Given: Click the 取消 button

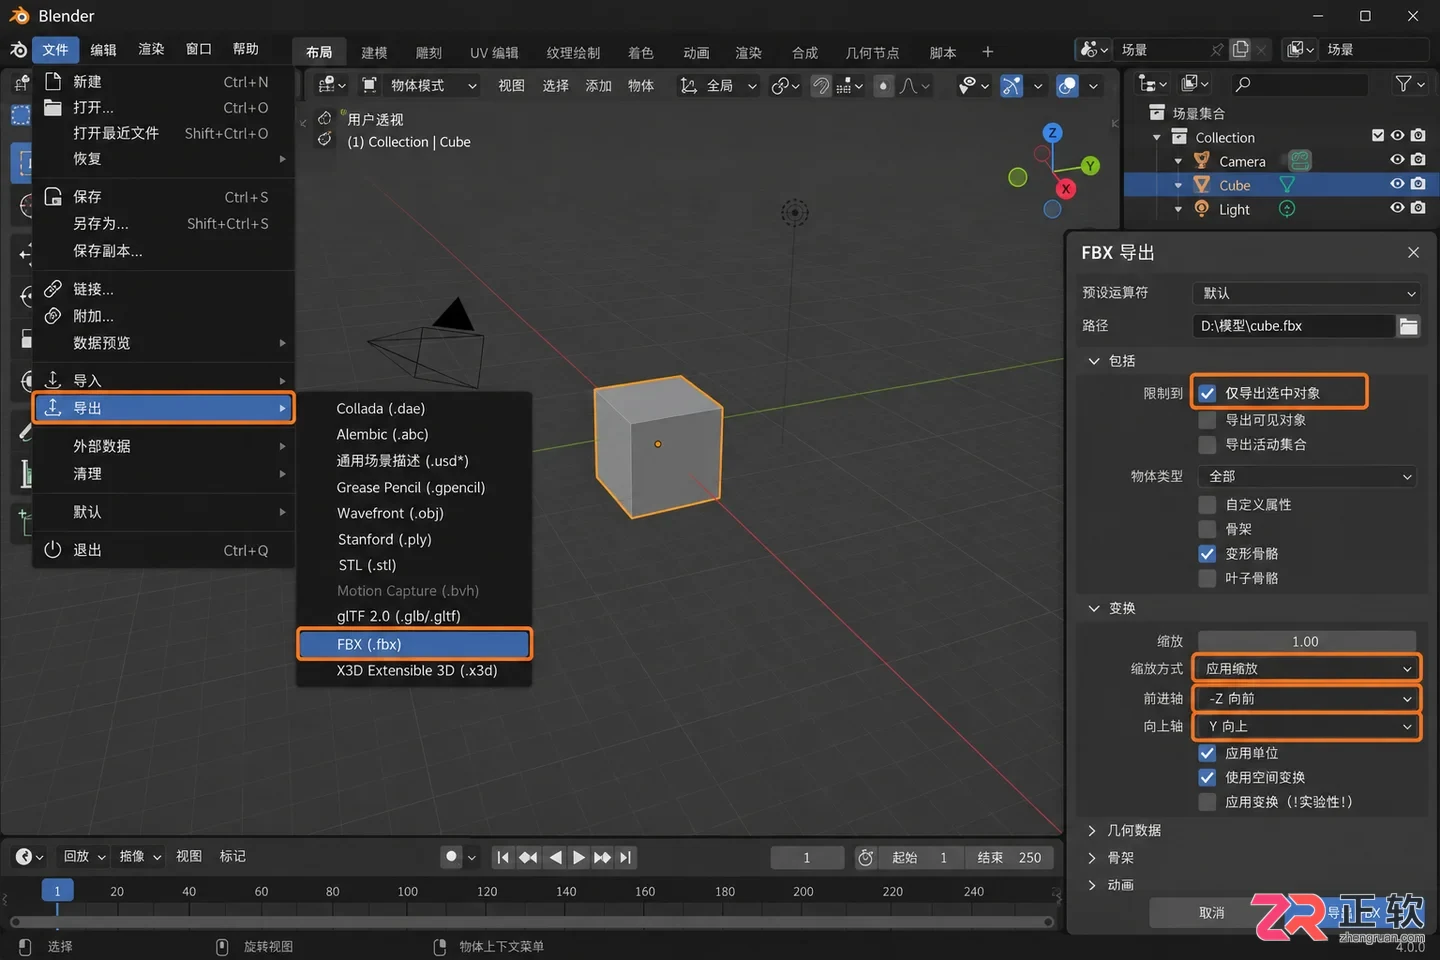Looking at the screenshot, I should click(x=1211, y=913).
